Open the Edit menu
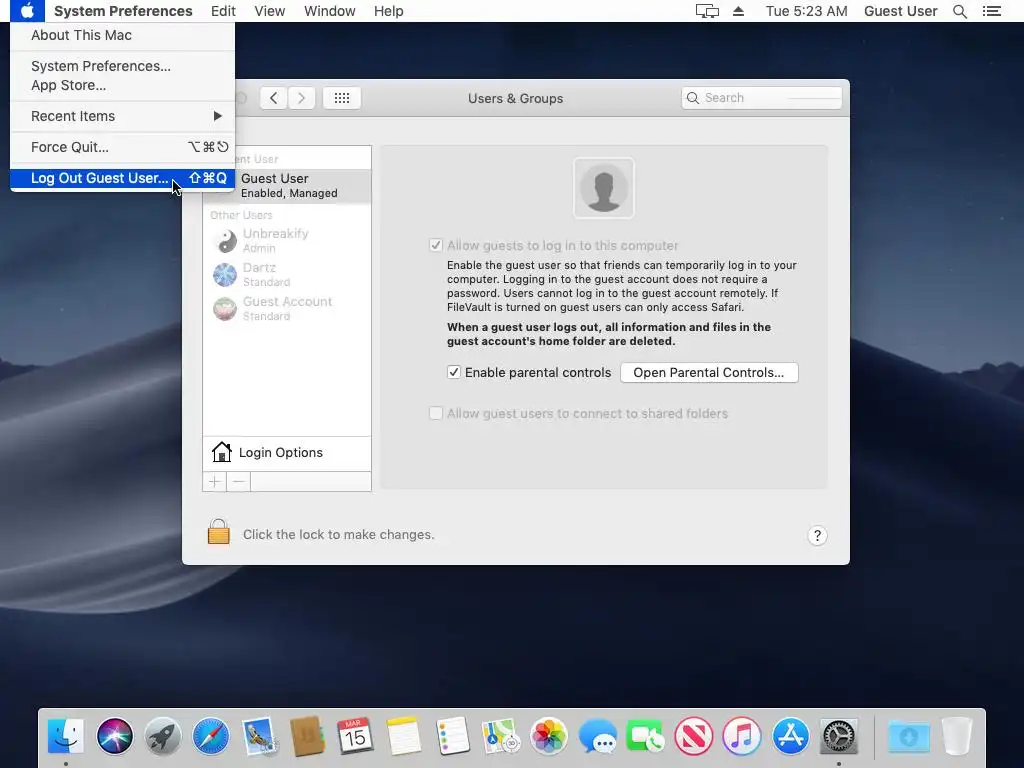The width and height of the screenshot is (1024, 768). [223, 11]
